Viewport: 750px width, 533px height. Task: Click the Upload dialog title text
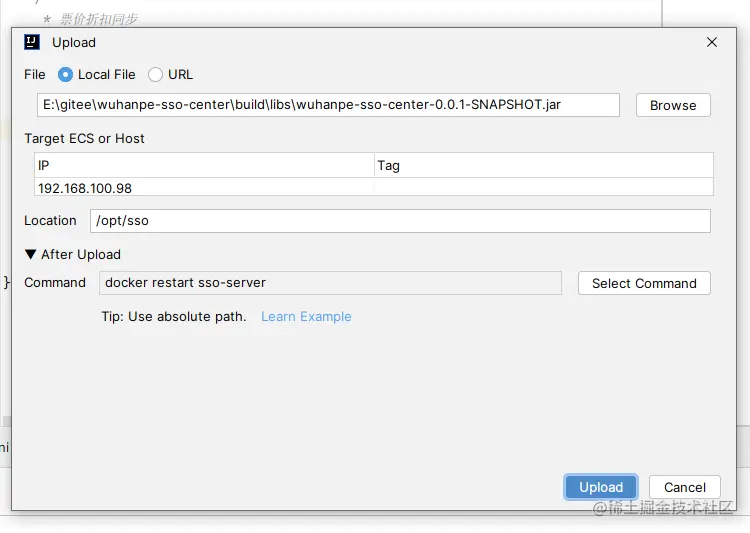point(74,43)
